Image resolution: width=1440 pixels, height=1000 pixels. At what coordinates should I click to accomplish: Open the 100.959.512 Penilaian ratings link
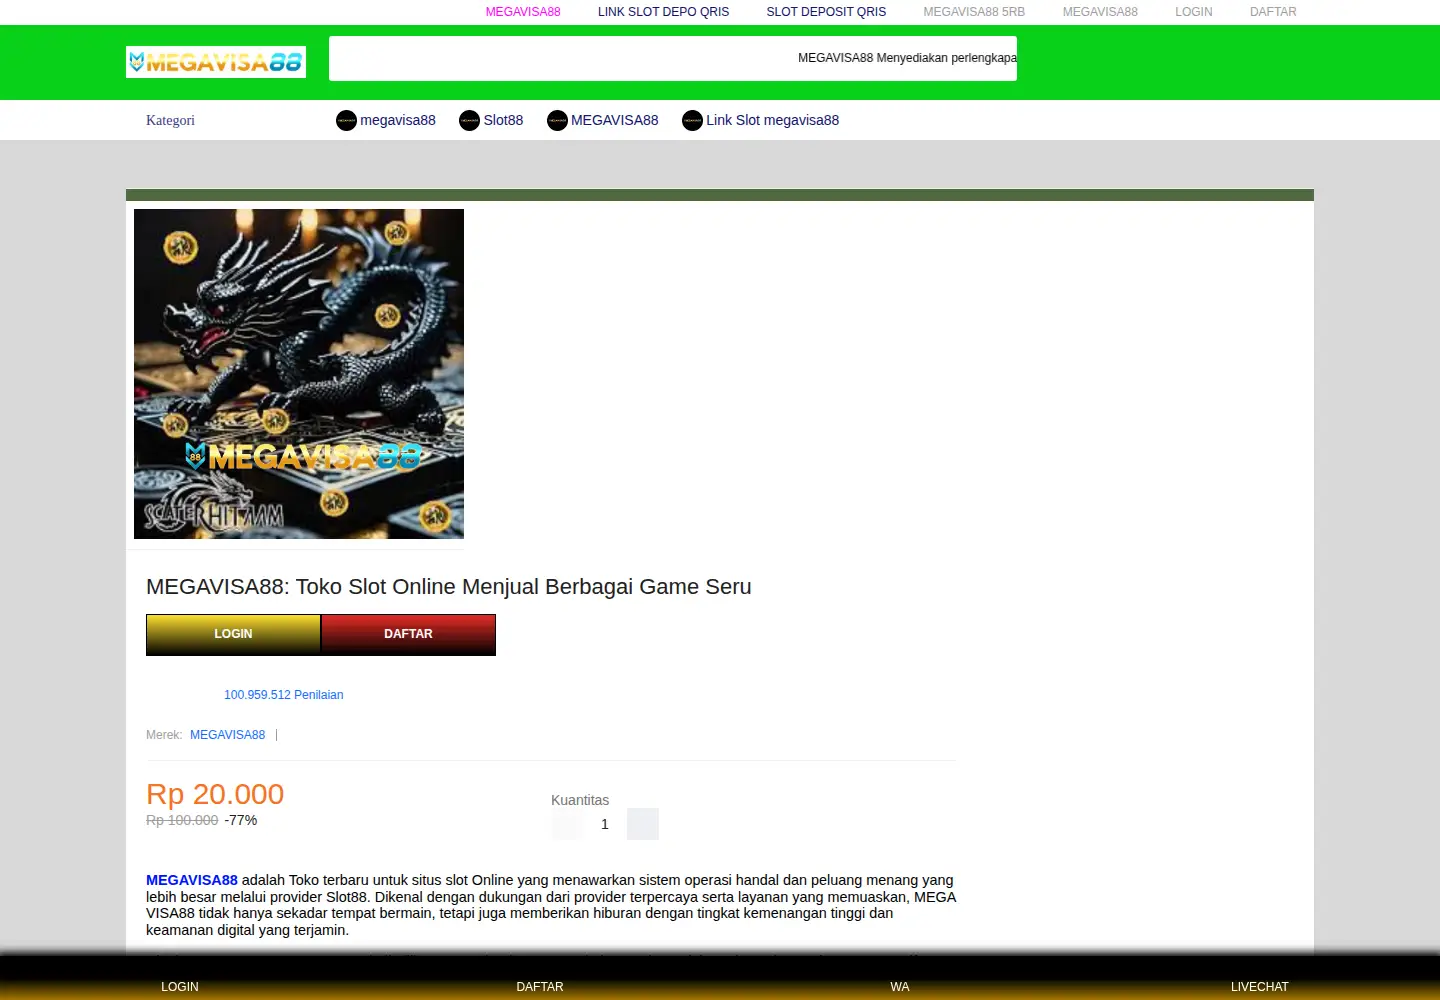tap(284, 695)
